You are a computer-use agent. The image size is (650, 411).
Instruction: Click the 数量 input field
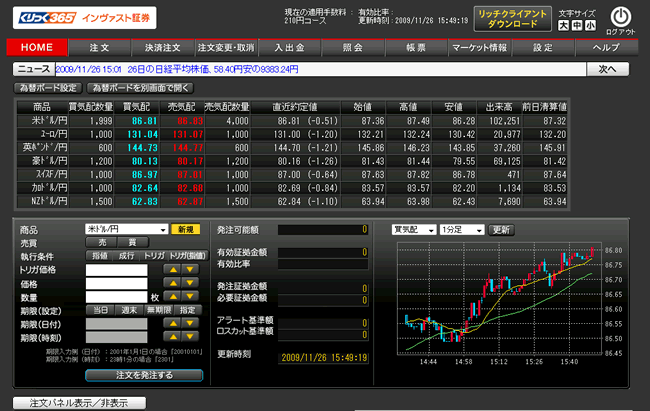(x=116, y=297)
